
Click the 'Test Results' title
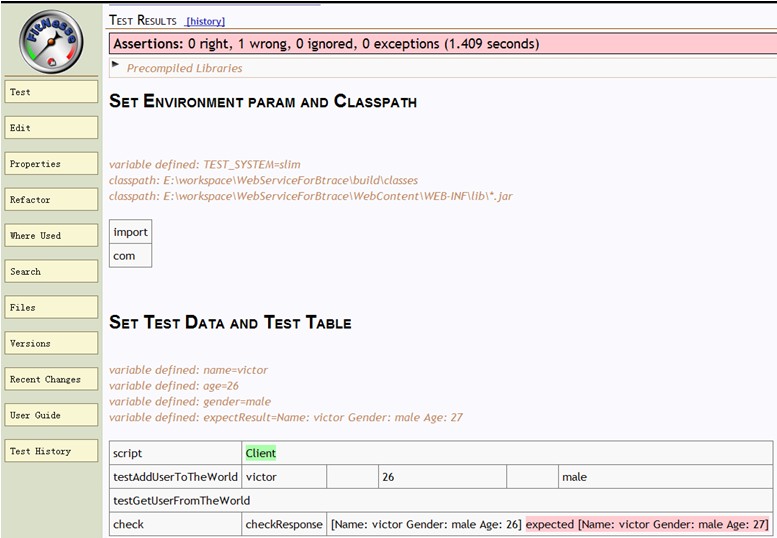tap(143, 21)
